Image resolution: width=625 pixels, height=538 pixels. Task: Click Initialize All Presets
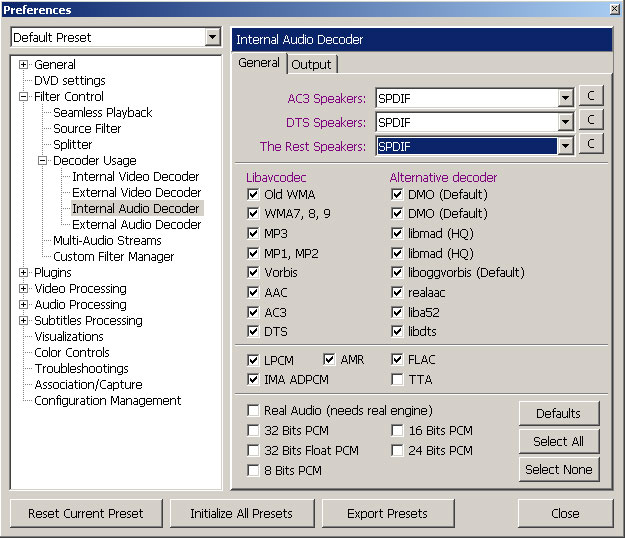coord(242,513)
